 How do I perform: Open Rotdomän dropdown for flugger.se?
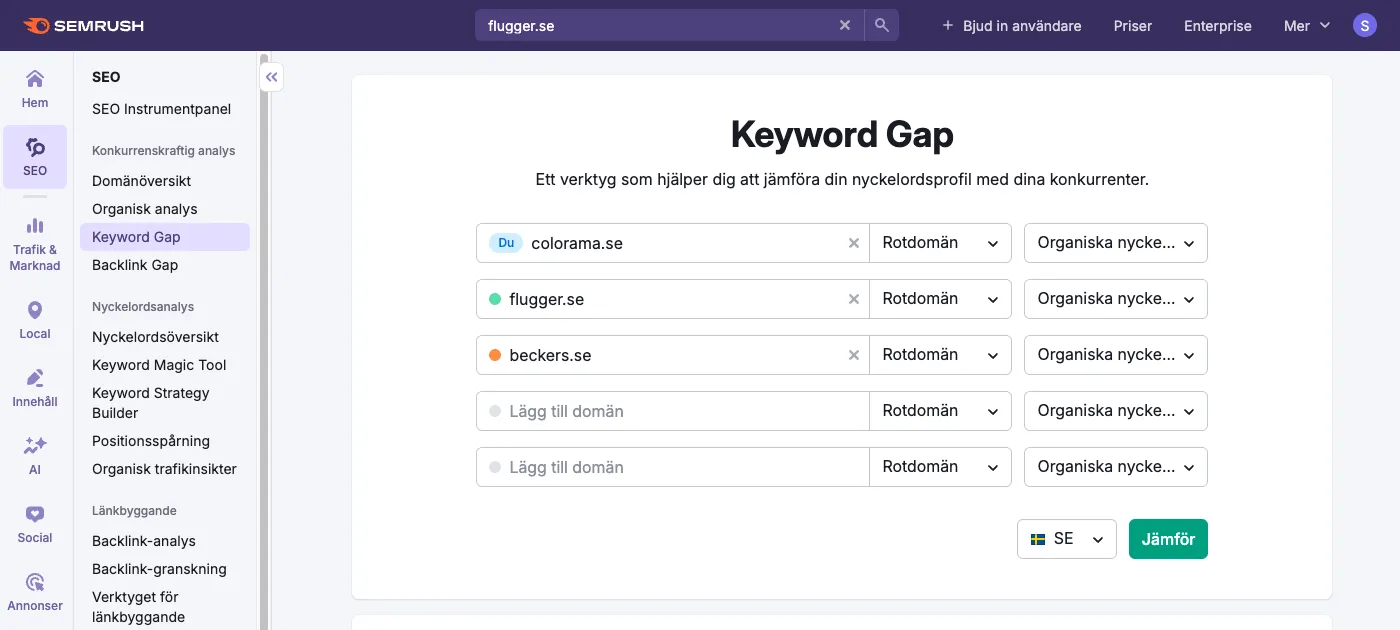pyautogui.click(x=940, y=299)
